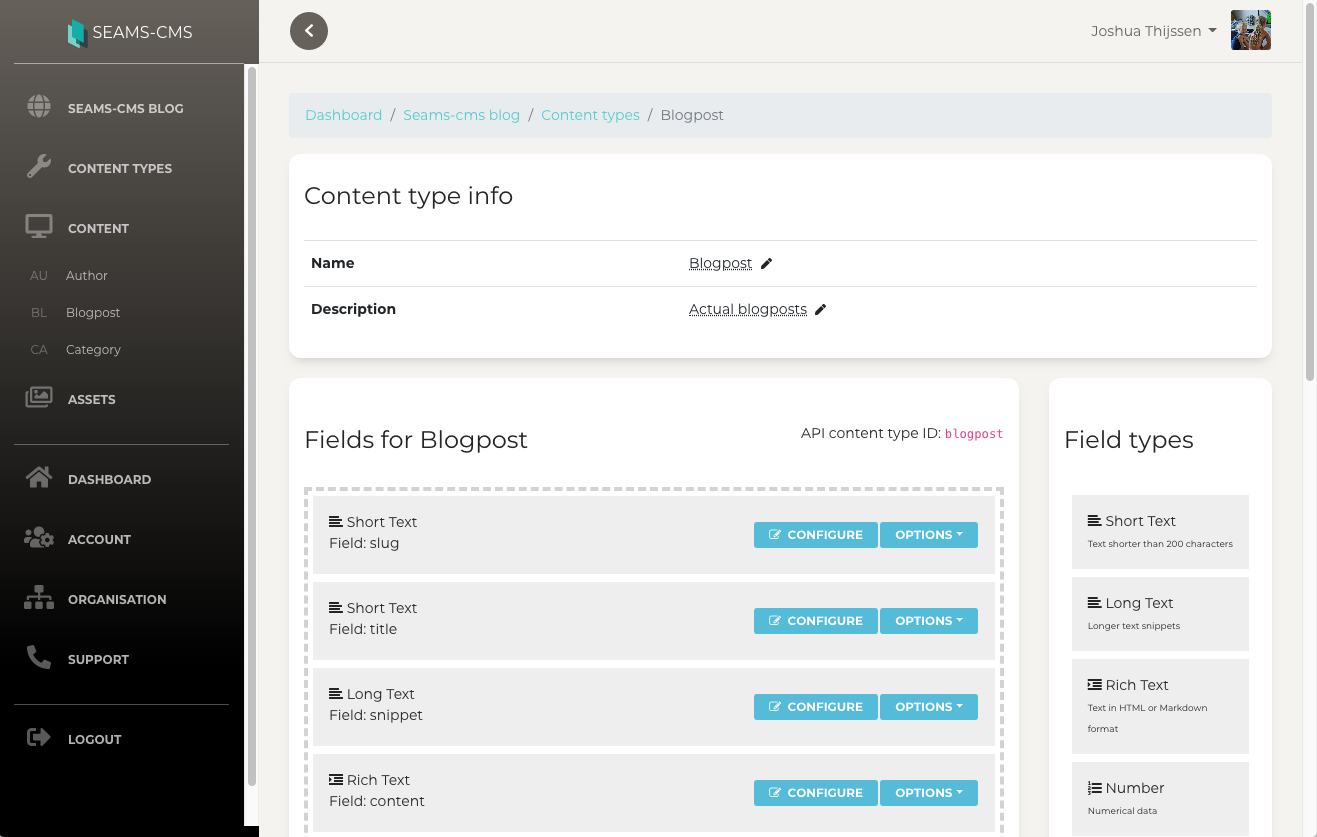Screen dimensions: 1317x837
Task: Click Content types breadcrumb link
Action: click(x=590, y=115)
